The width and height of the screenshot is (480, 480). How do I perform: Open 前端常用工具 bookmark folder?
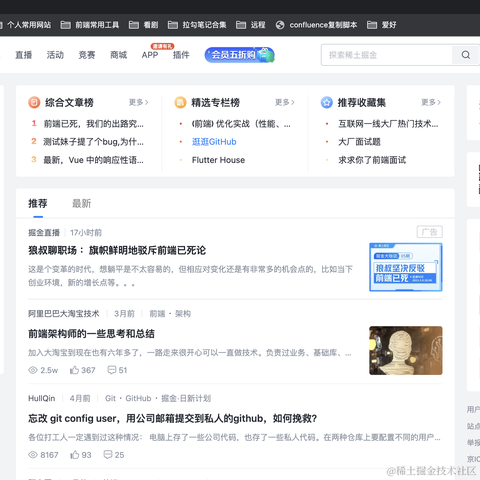pyautogui.click(x=90, y=25)
